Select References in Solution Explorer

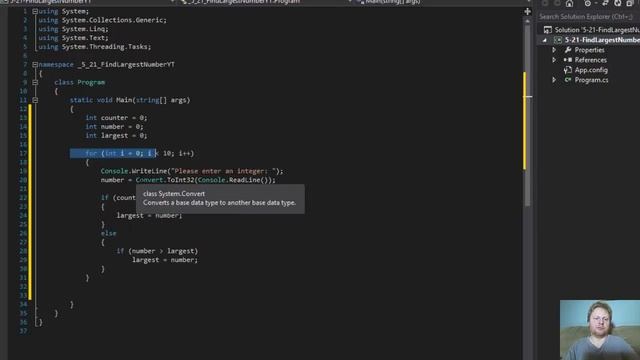click(x=591, y=60)
